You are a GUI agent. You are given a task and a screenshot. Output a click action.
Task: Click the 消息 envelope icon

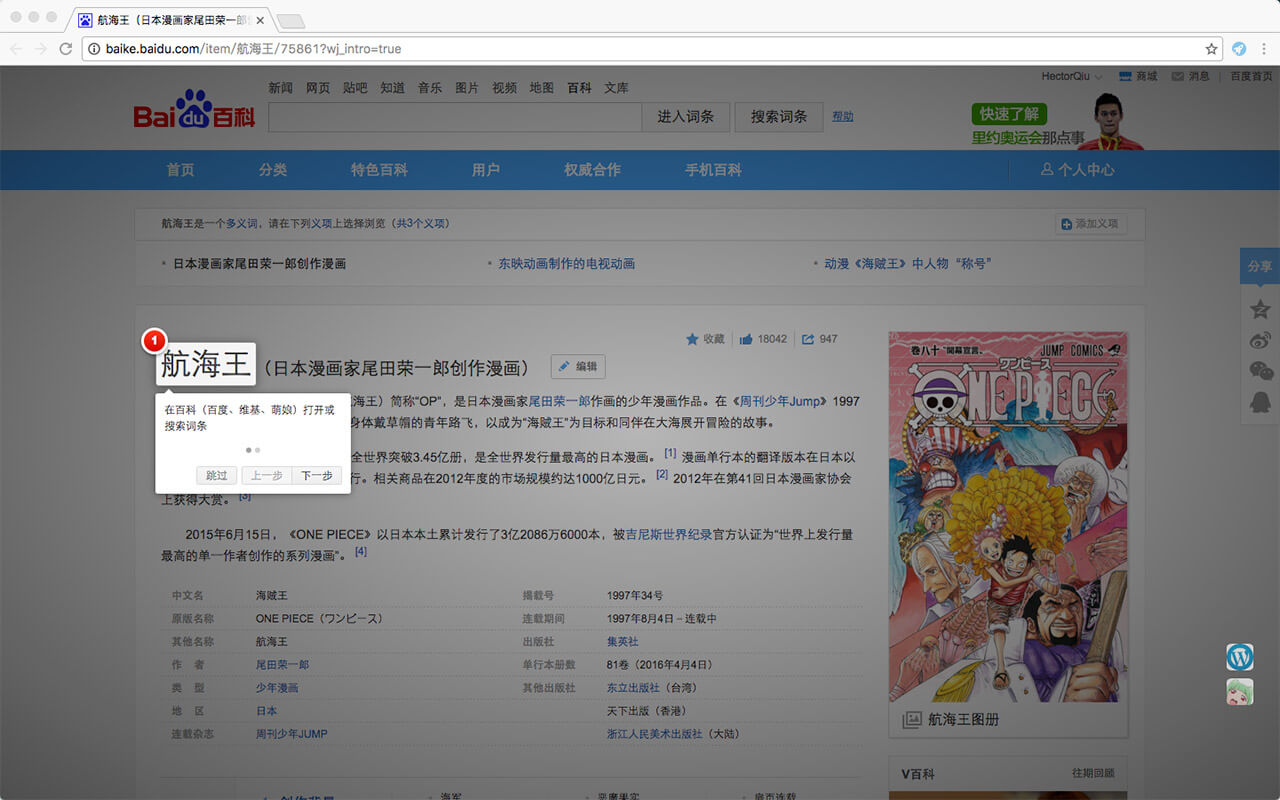[x=1177, y=76]
